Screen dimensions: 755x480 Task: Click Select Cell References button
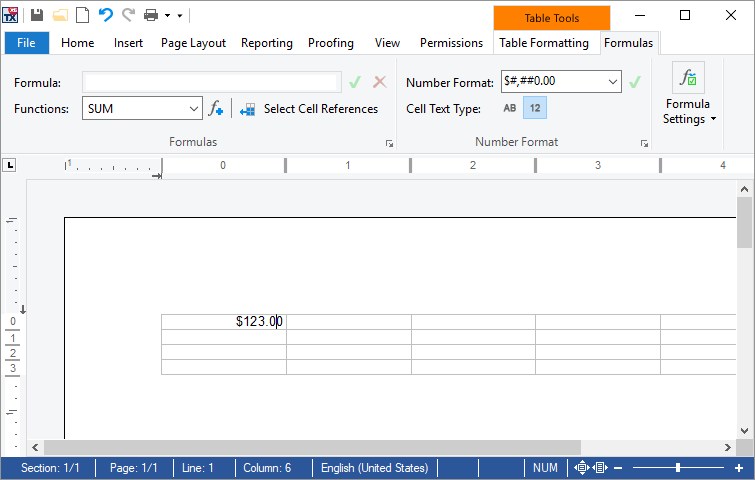pos(309,109)
